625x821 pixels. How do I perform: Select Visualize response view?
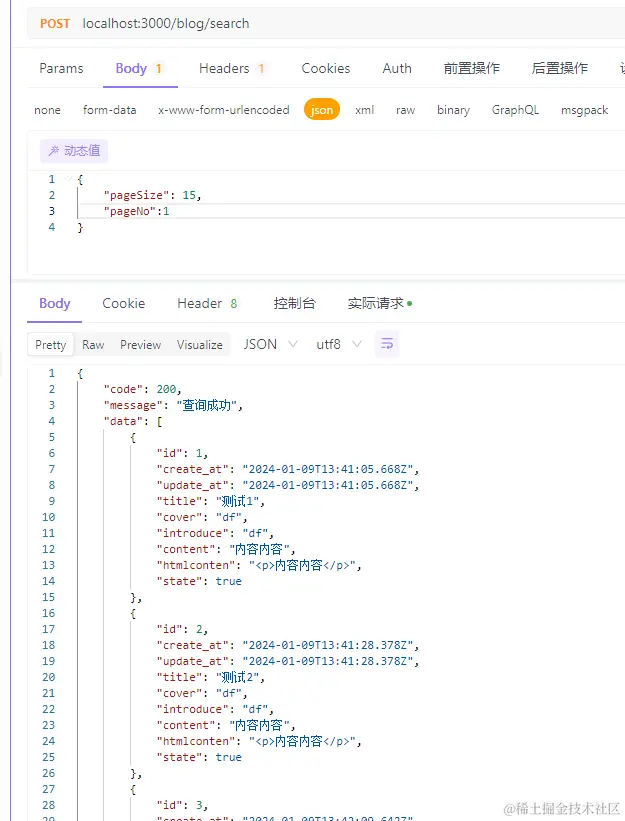[199, 345]
